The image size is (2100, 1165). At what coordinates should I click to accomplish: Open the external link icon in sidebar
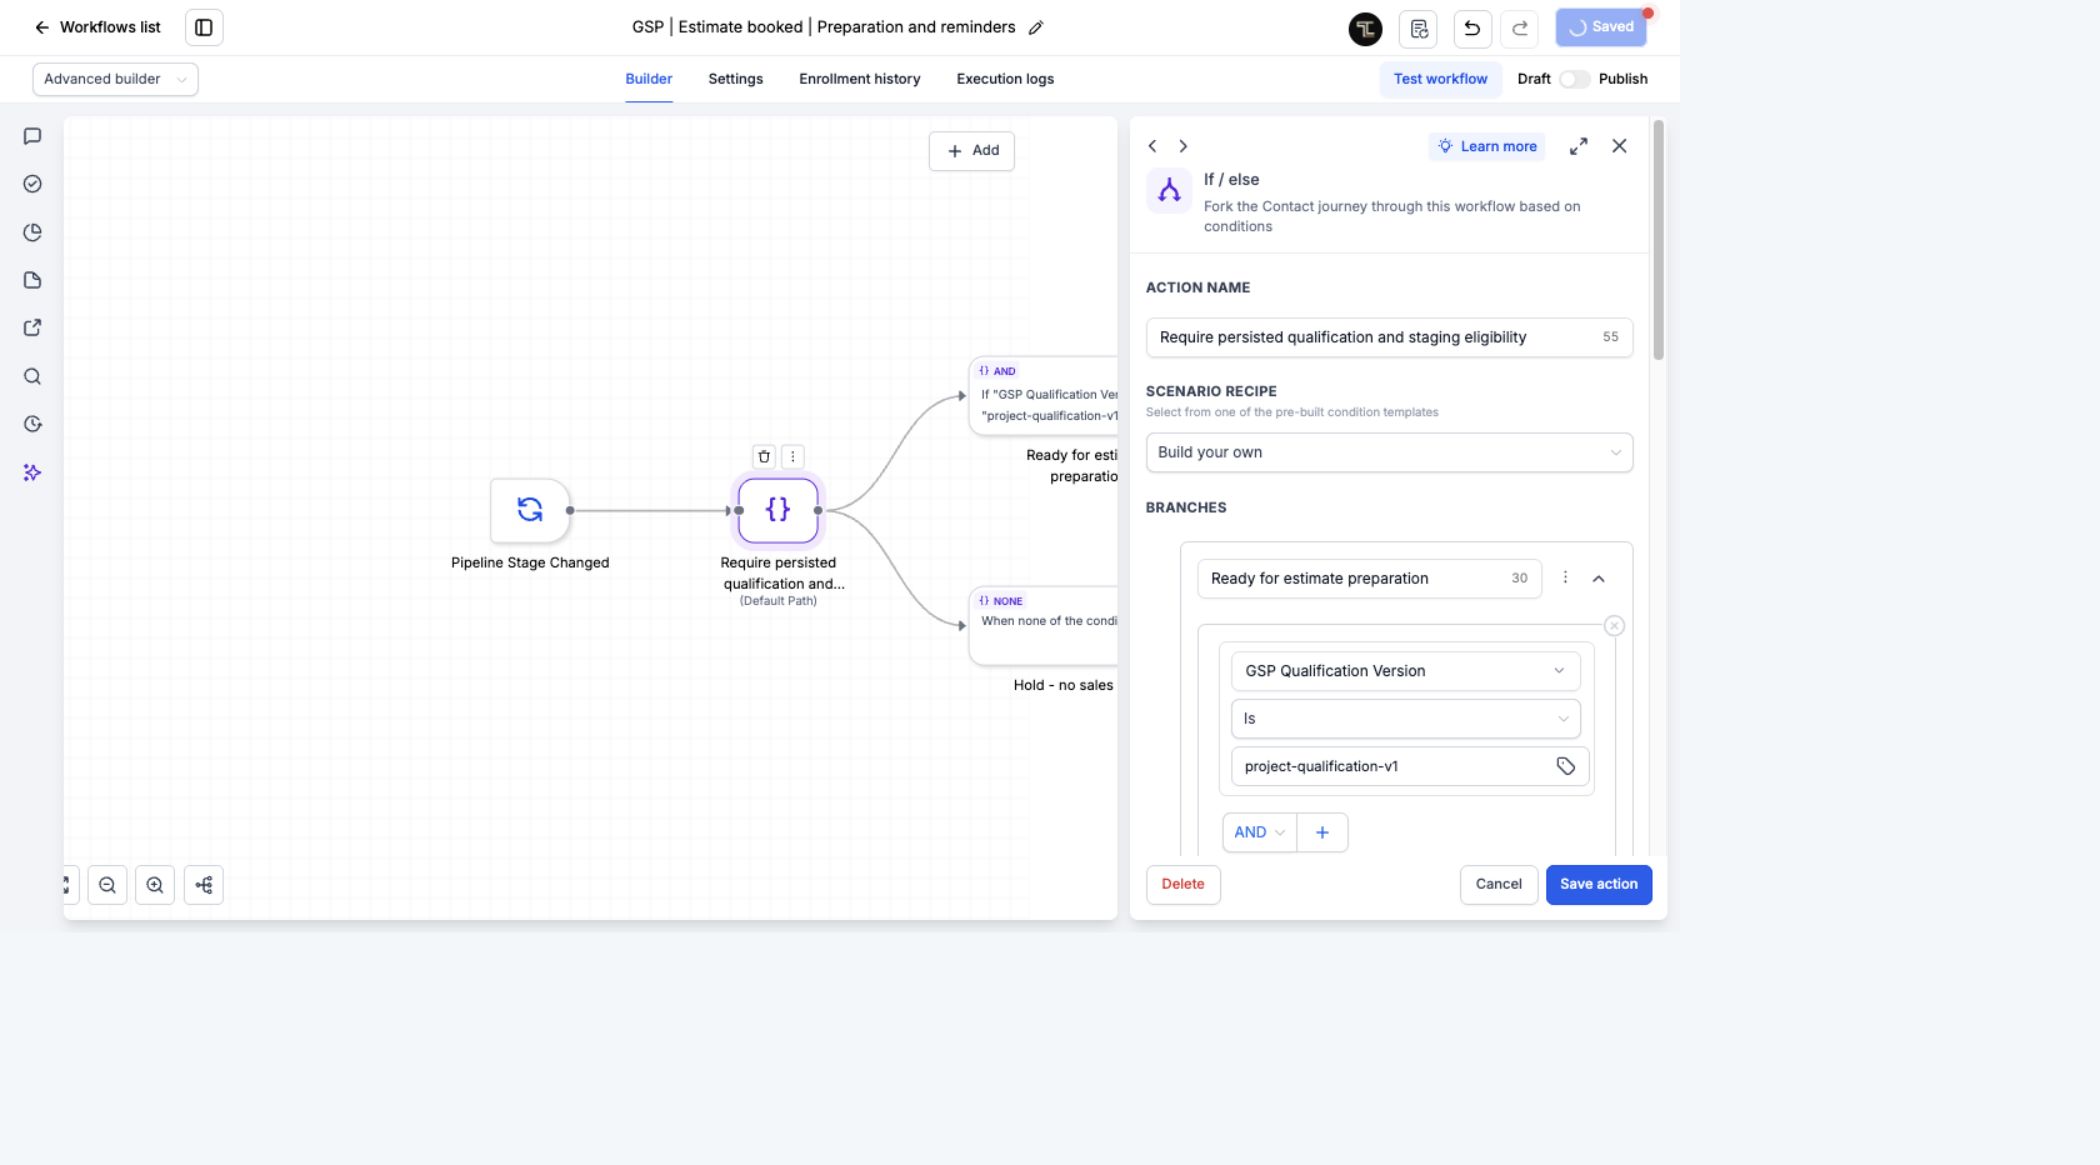32,328
